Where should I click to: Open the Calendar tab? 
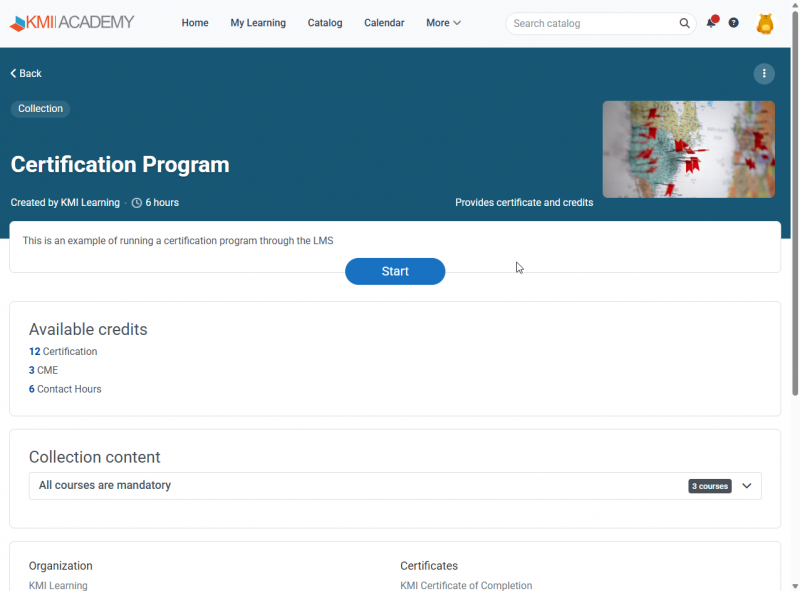pos(384,22)
